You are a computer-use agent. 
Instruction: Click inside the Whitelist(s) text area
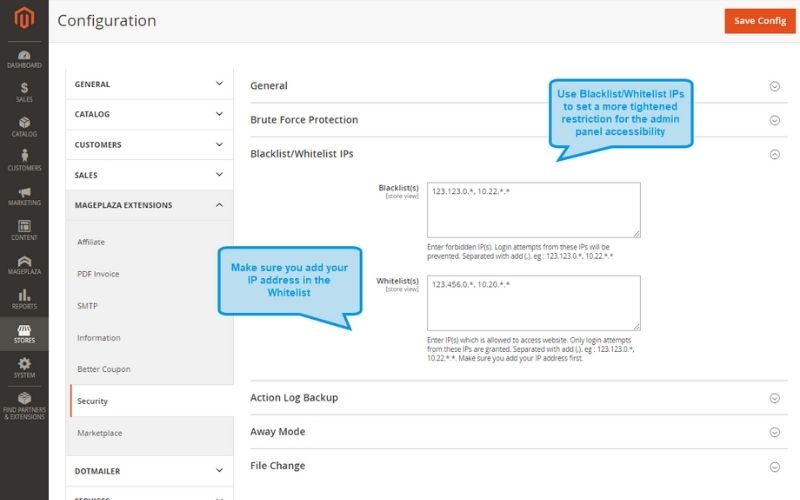(x=533, y=303)
